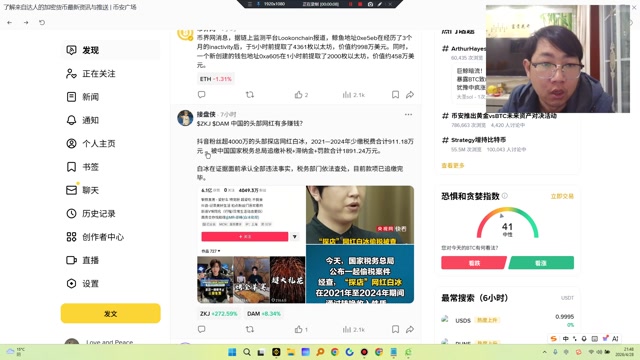
Task: Open 直播 live streaming page
Action: 110,260
